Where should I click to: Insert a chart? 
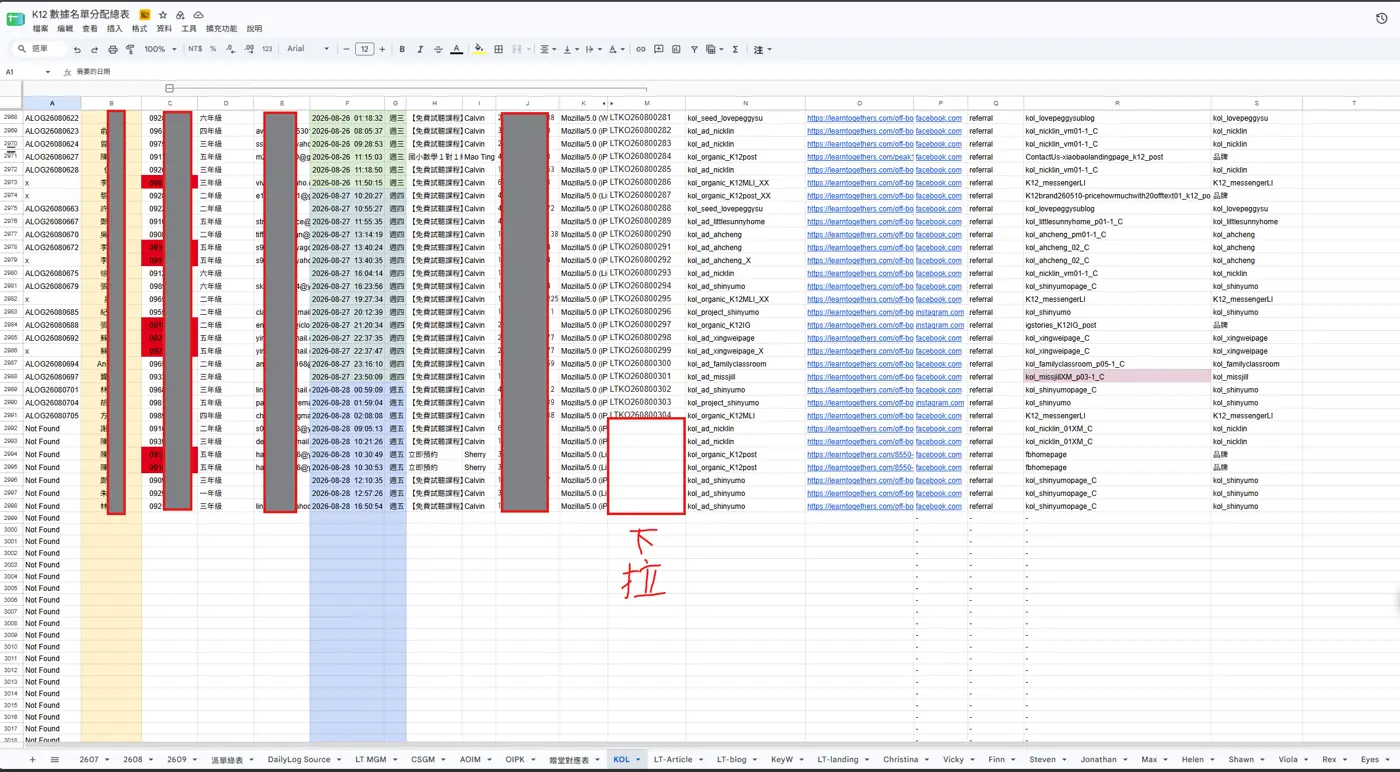pyautogui.click(x=676, y=49)
